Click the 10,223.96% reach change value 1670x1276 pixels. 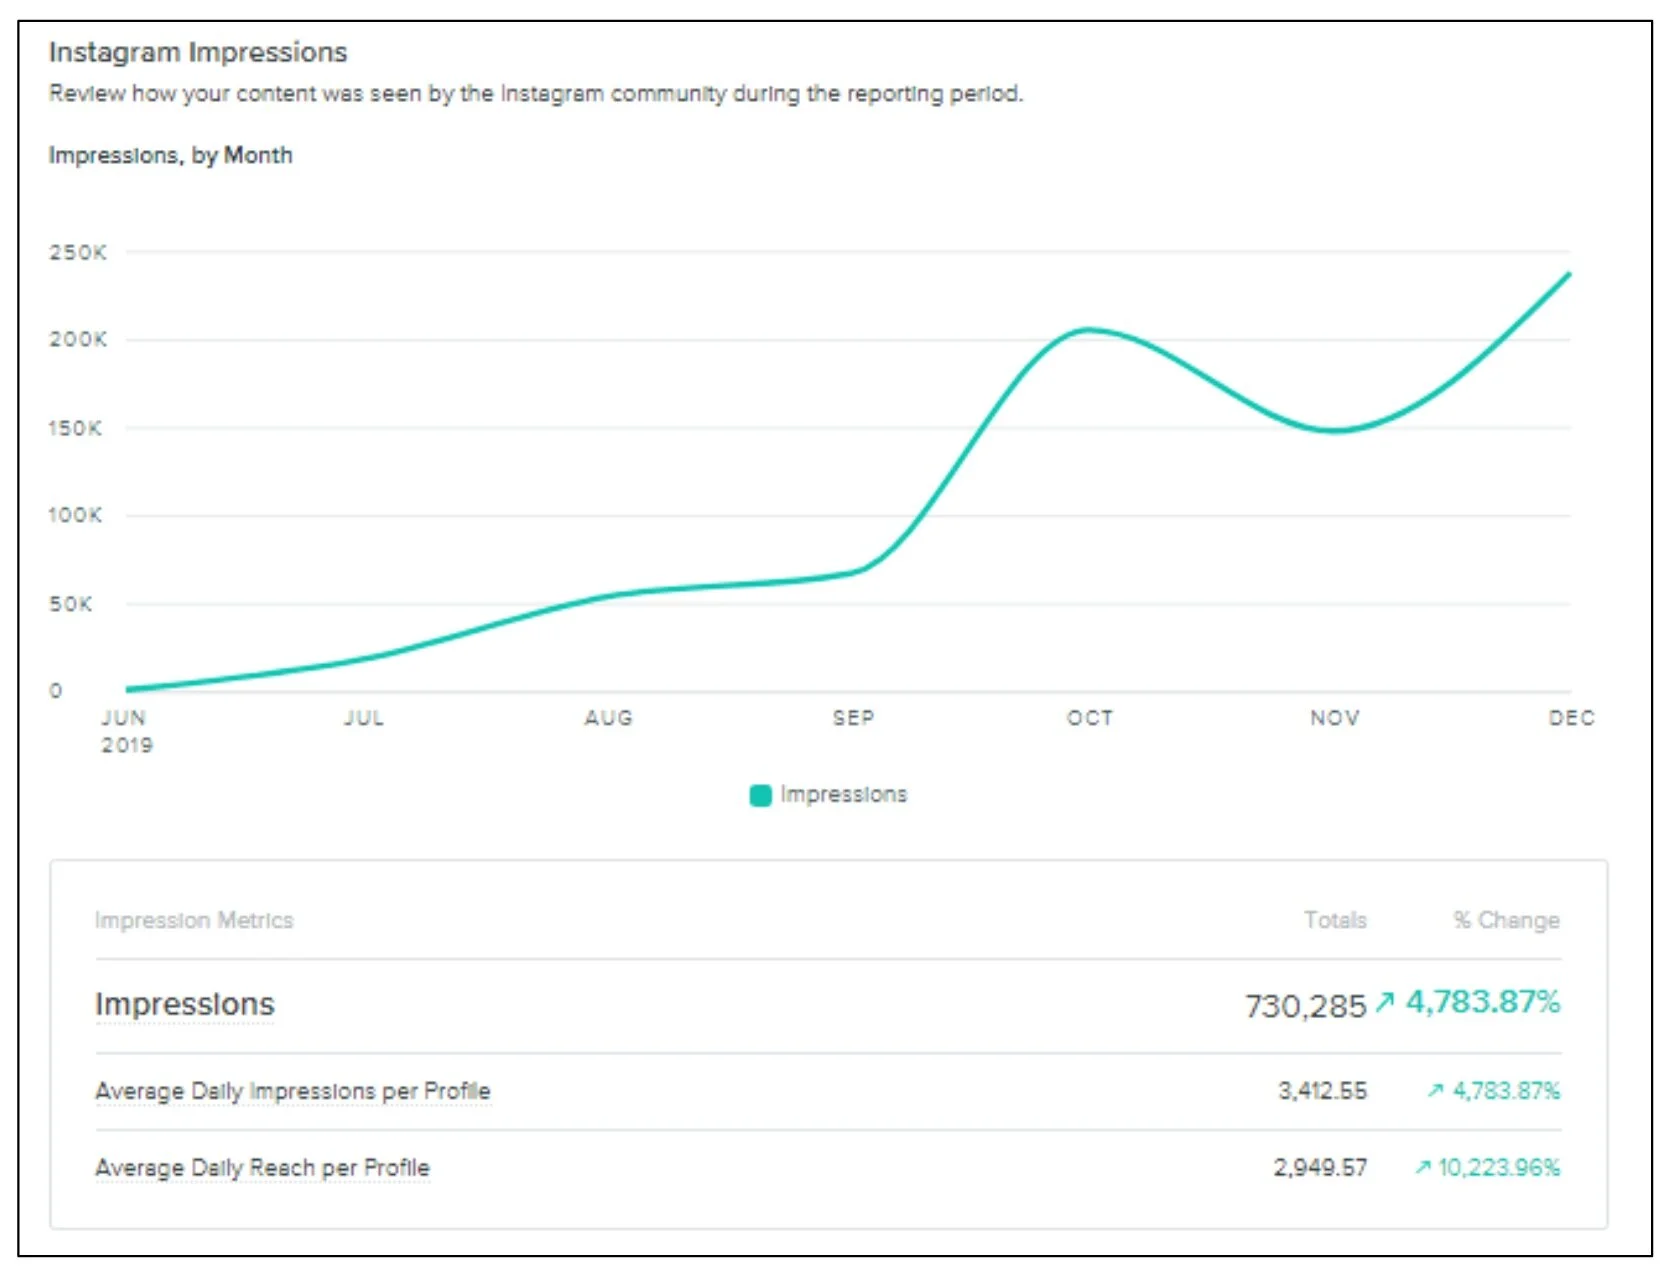(1499, 1168)
